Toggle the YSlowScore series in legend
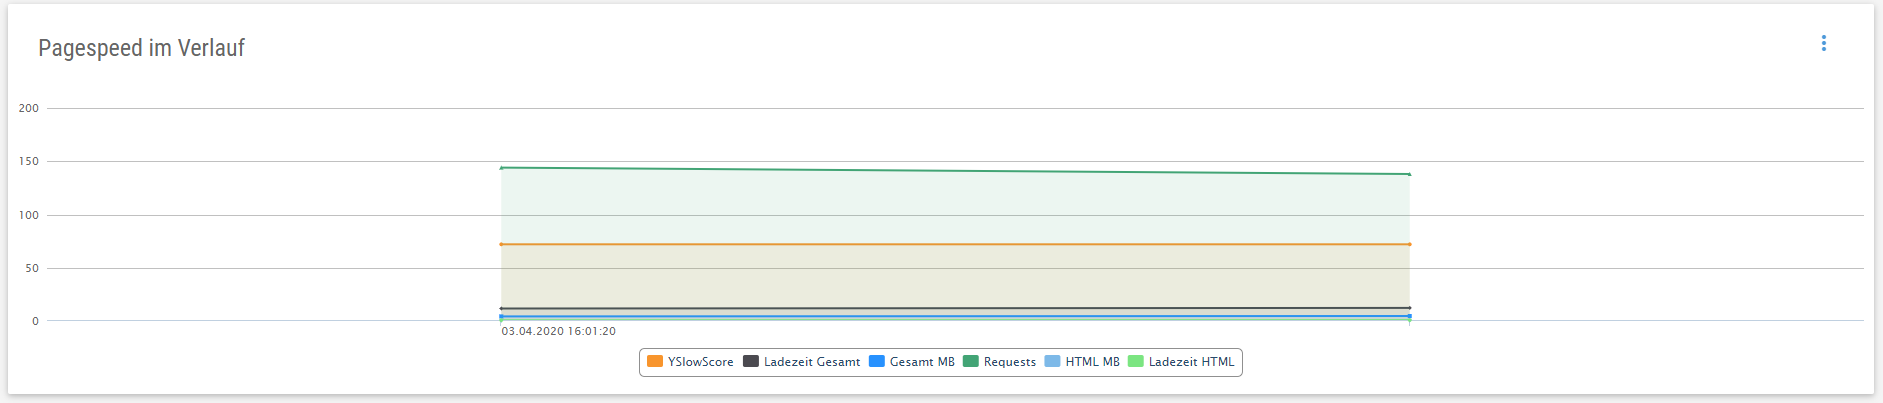 click(x=691, y=362)
